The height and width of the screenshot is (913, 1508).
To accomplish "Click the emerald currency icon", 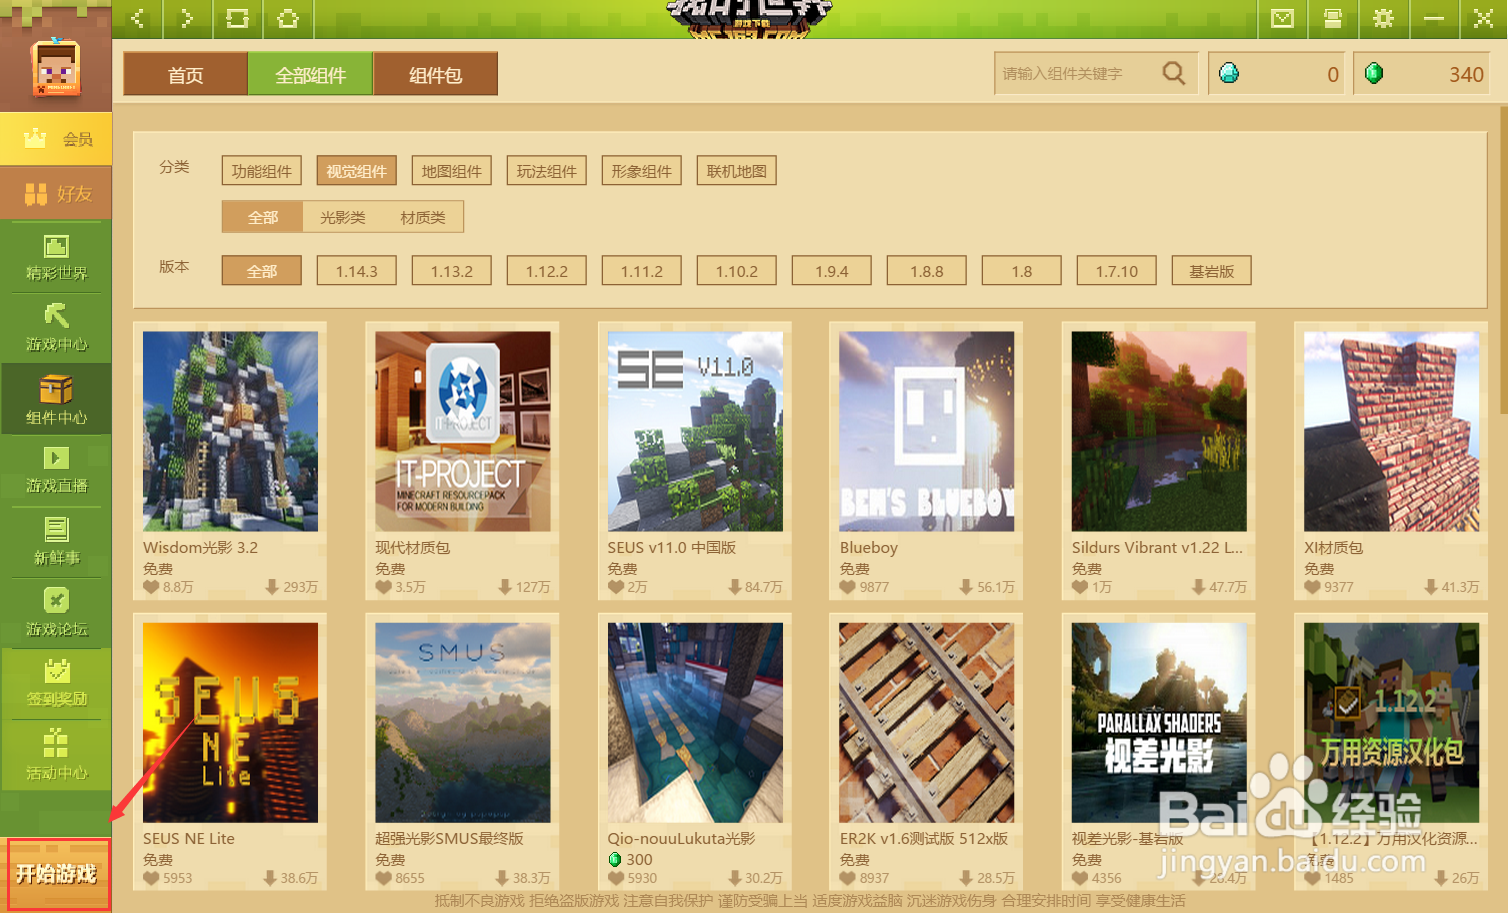I will (1374, 73).
